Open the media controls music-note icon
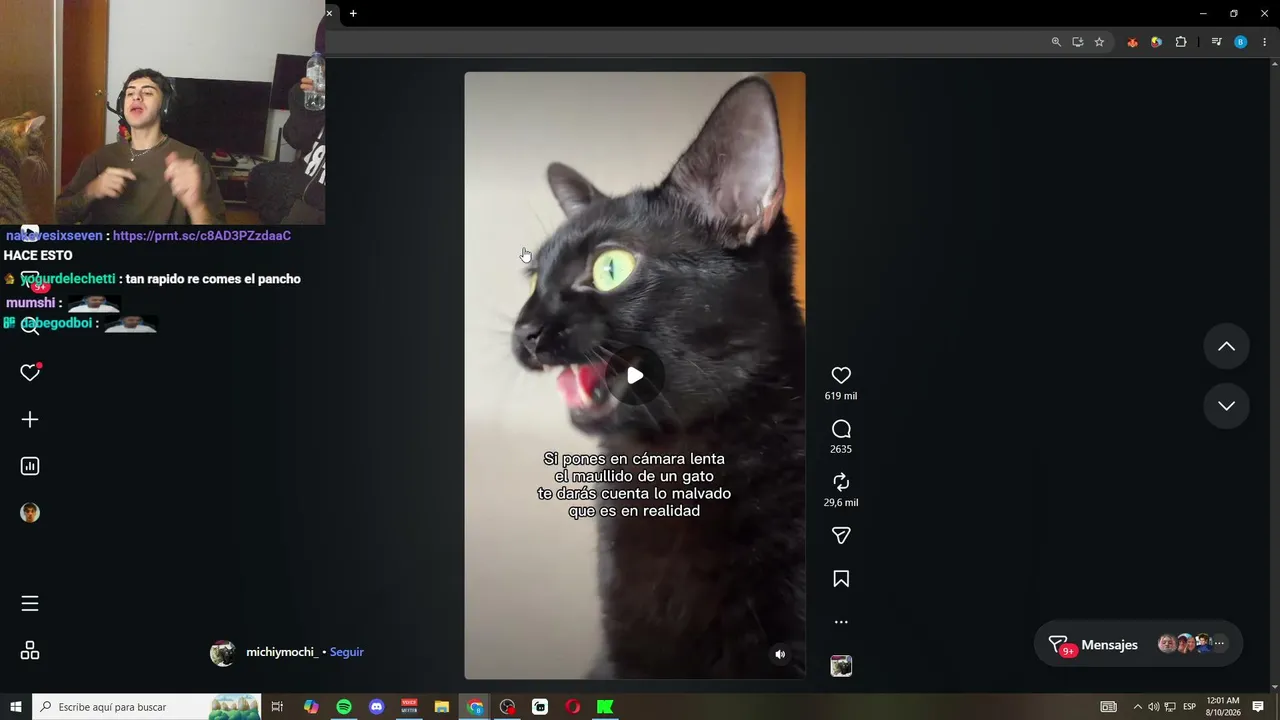This screenshot has height=720, width=1280. coord(1216,42)
